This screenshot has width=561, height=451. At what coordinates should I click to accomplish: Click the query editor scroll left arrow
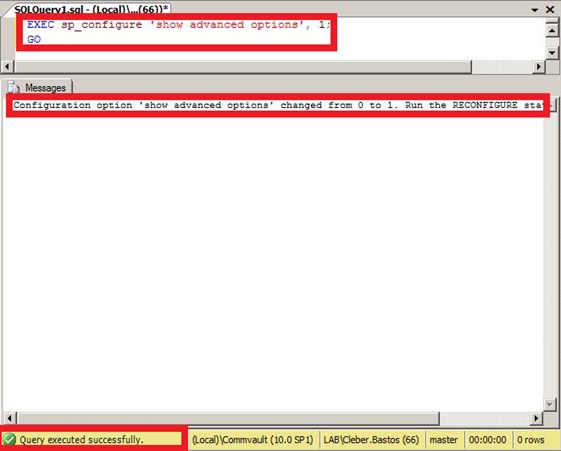tap(7, 67)
